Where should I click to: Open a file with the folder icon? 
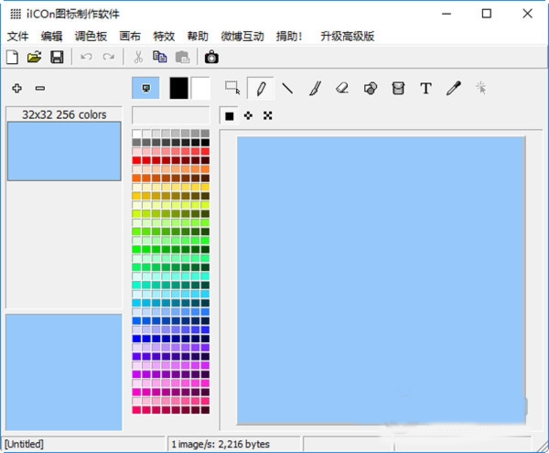coord(34,57)
